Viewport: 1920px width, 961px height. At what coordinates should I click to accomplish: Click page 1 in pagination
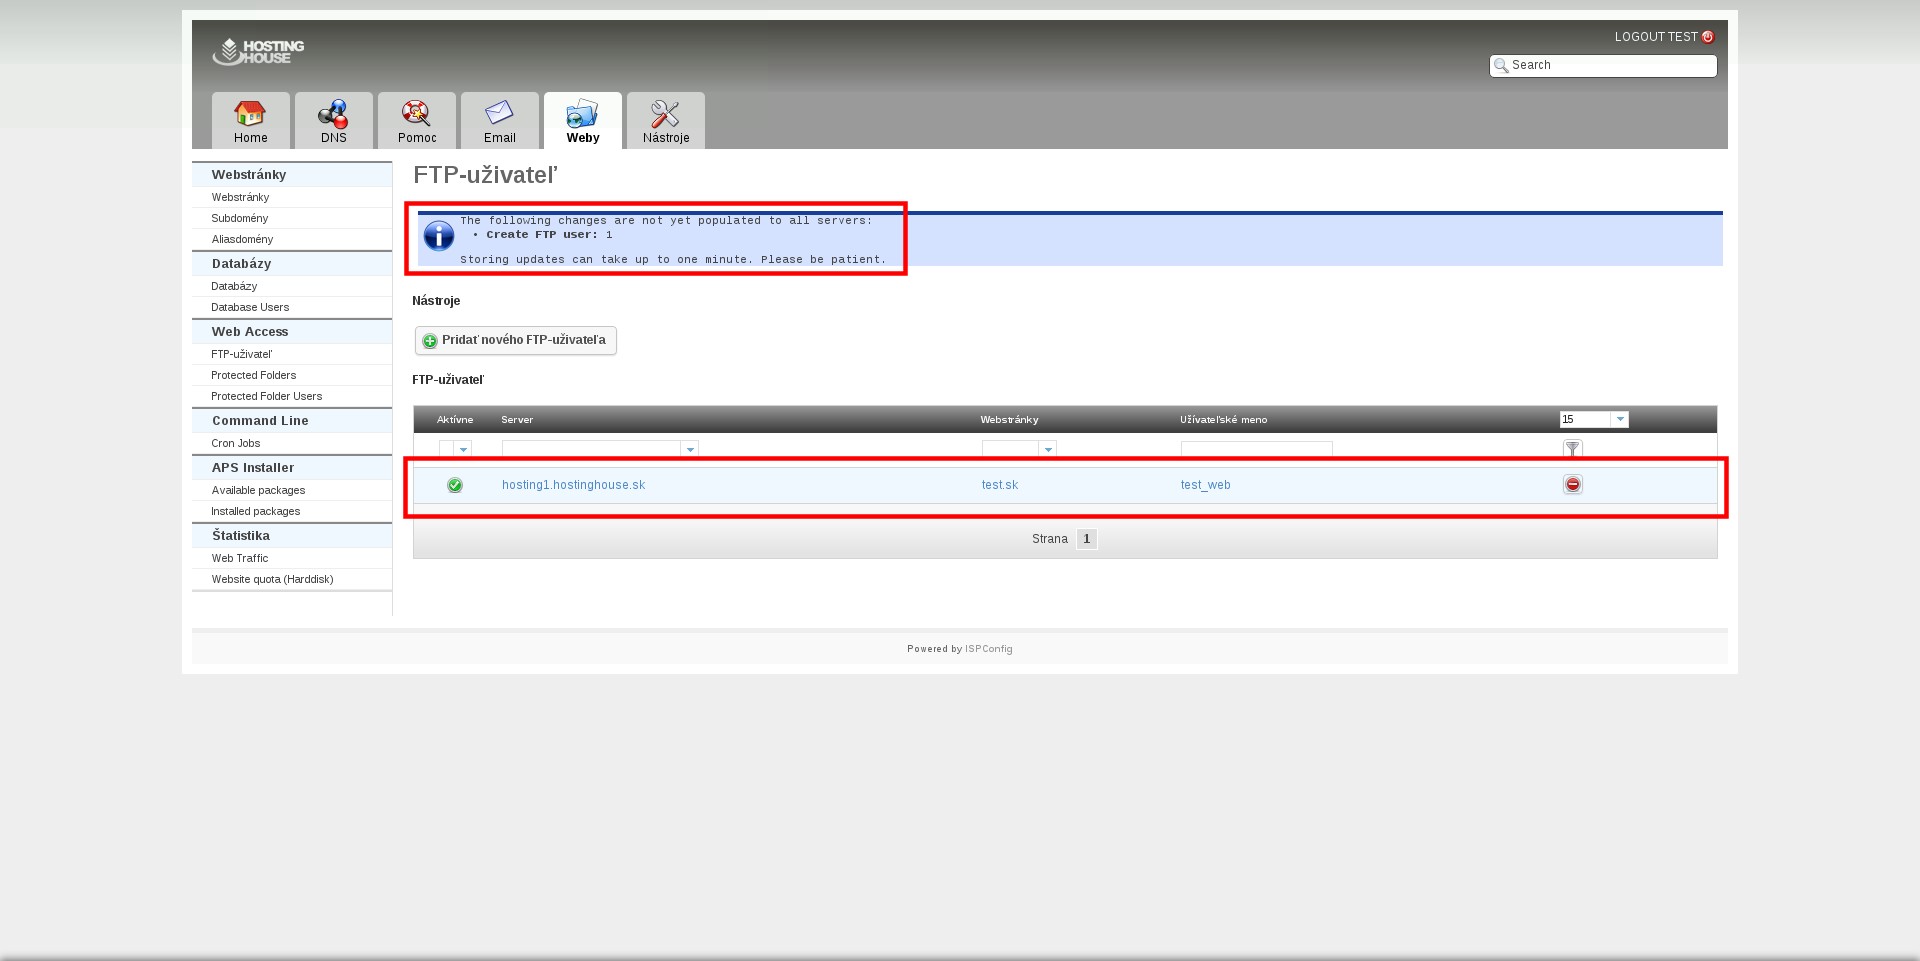coord(1086,539)
